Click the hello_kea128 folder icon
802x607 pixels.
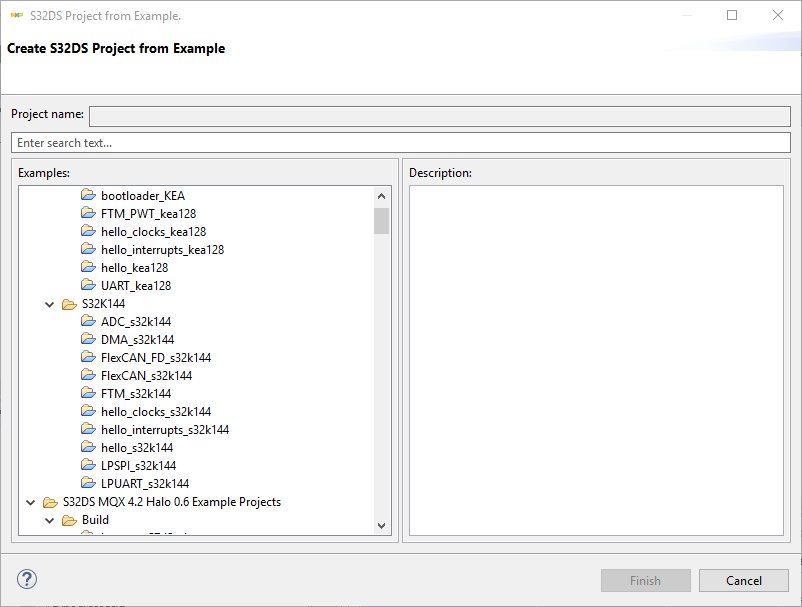click(88, 267)
